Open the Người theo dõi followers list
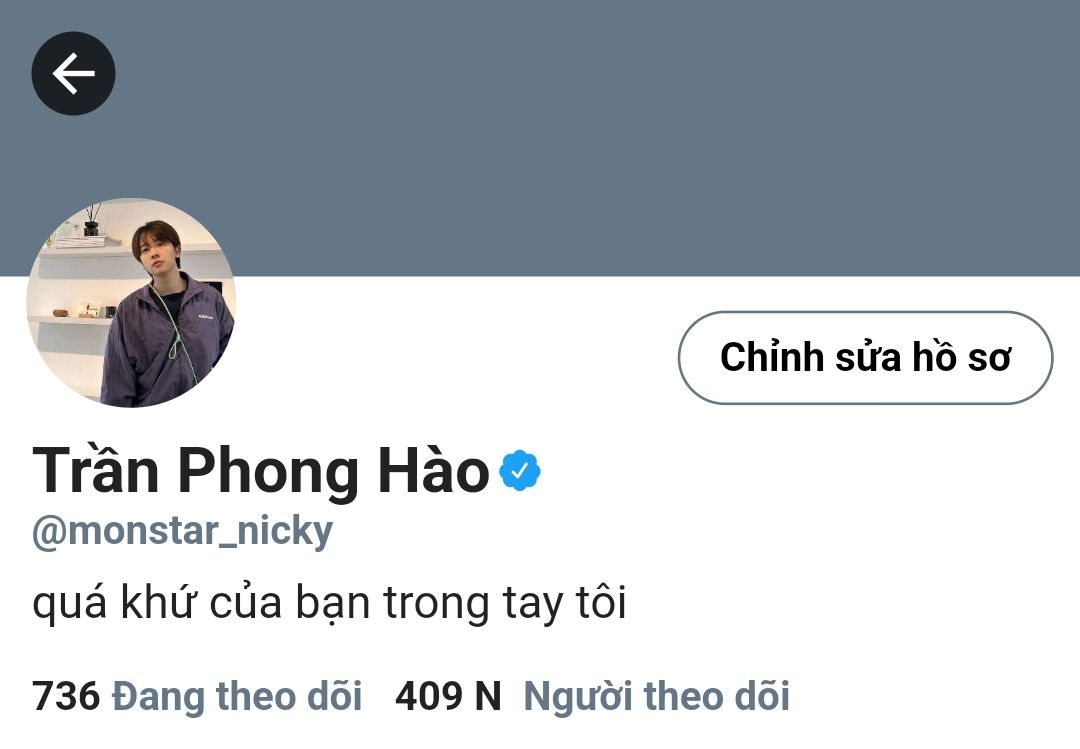Image resolution: width=1080 pixels, height=749 pixels. (x=656, y=696)
